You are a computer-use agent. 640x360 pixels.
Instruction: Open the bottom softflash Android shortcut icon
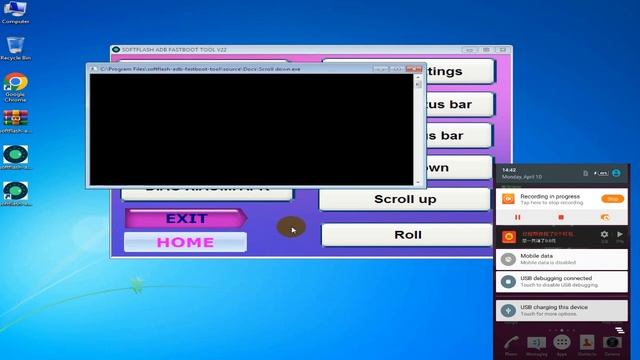pyautogui.click(x=16, y=193)
